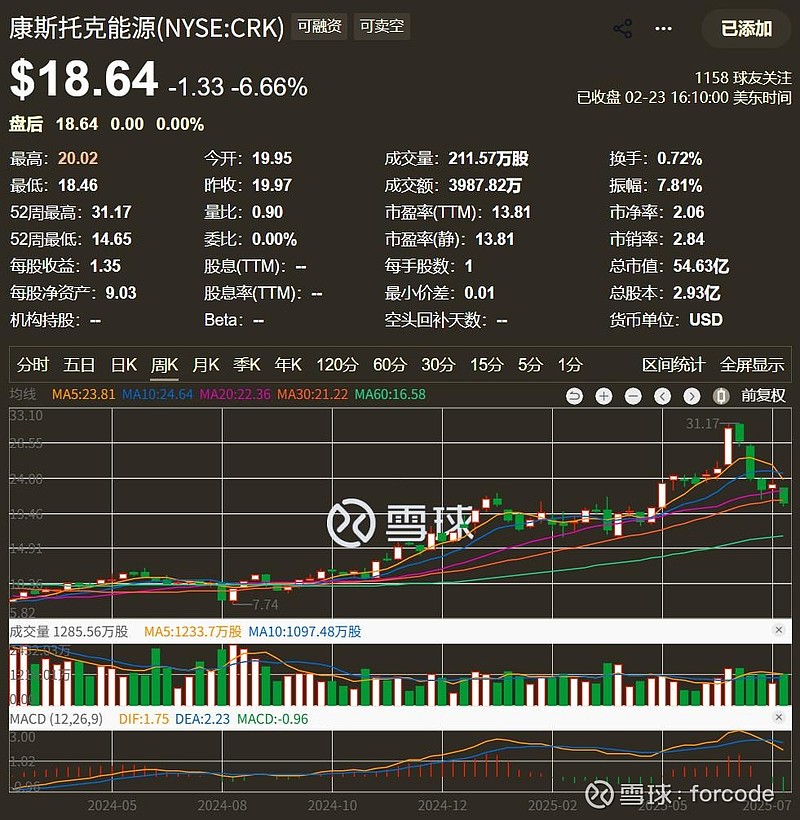Select the 120分 interval tab

click(x=337, y=365)
